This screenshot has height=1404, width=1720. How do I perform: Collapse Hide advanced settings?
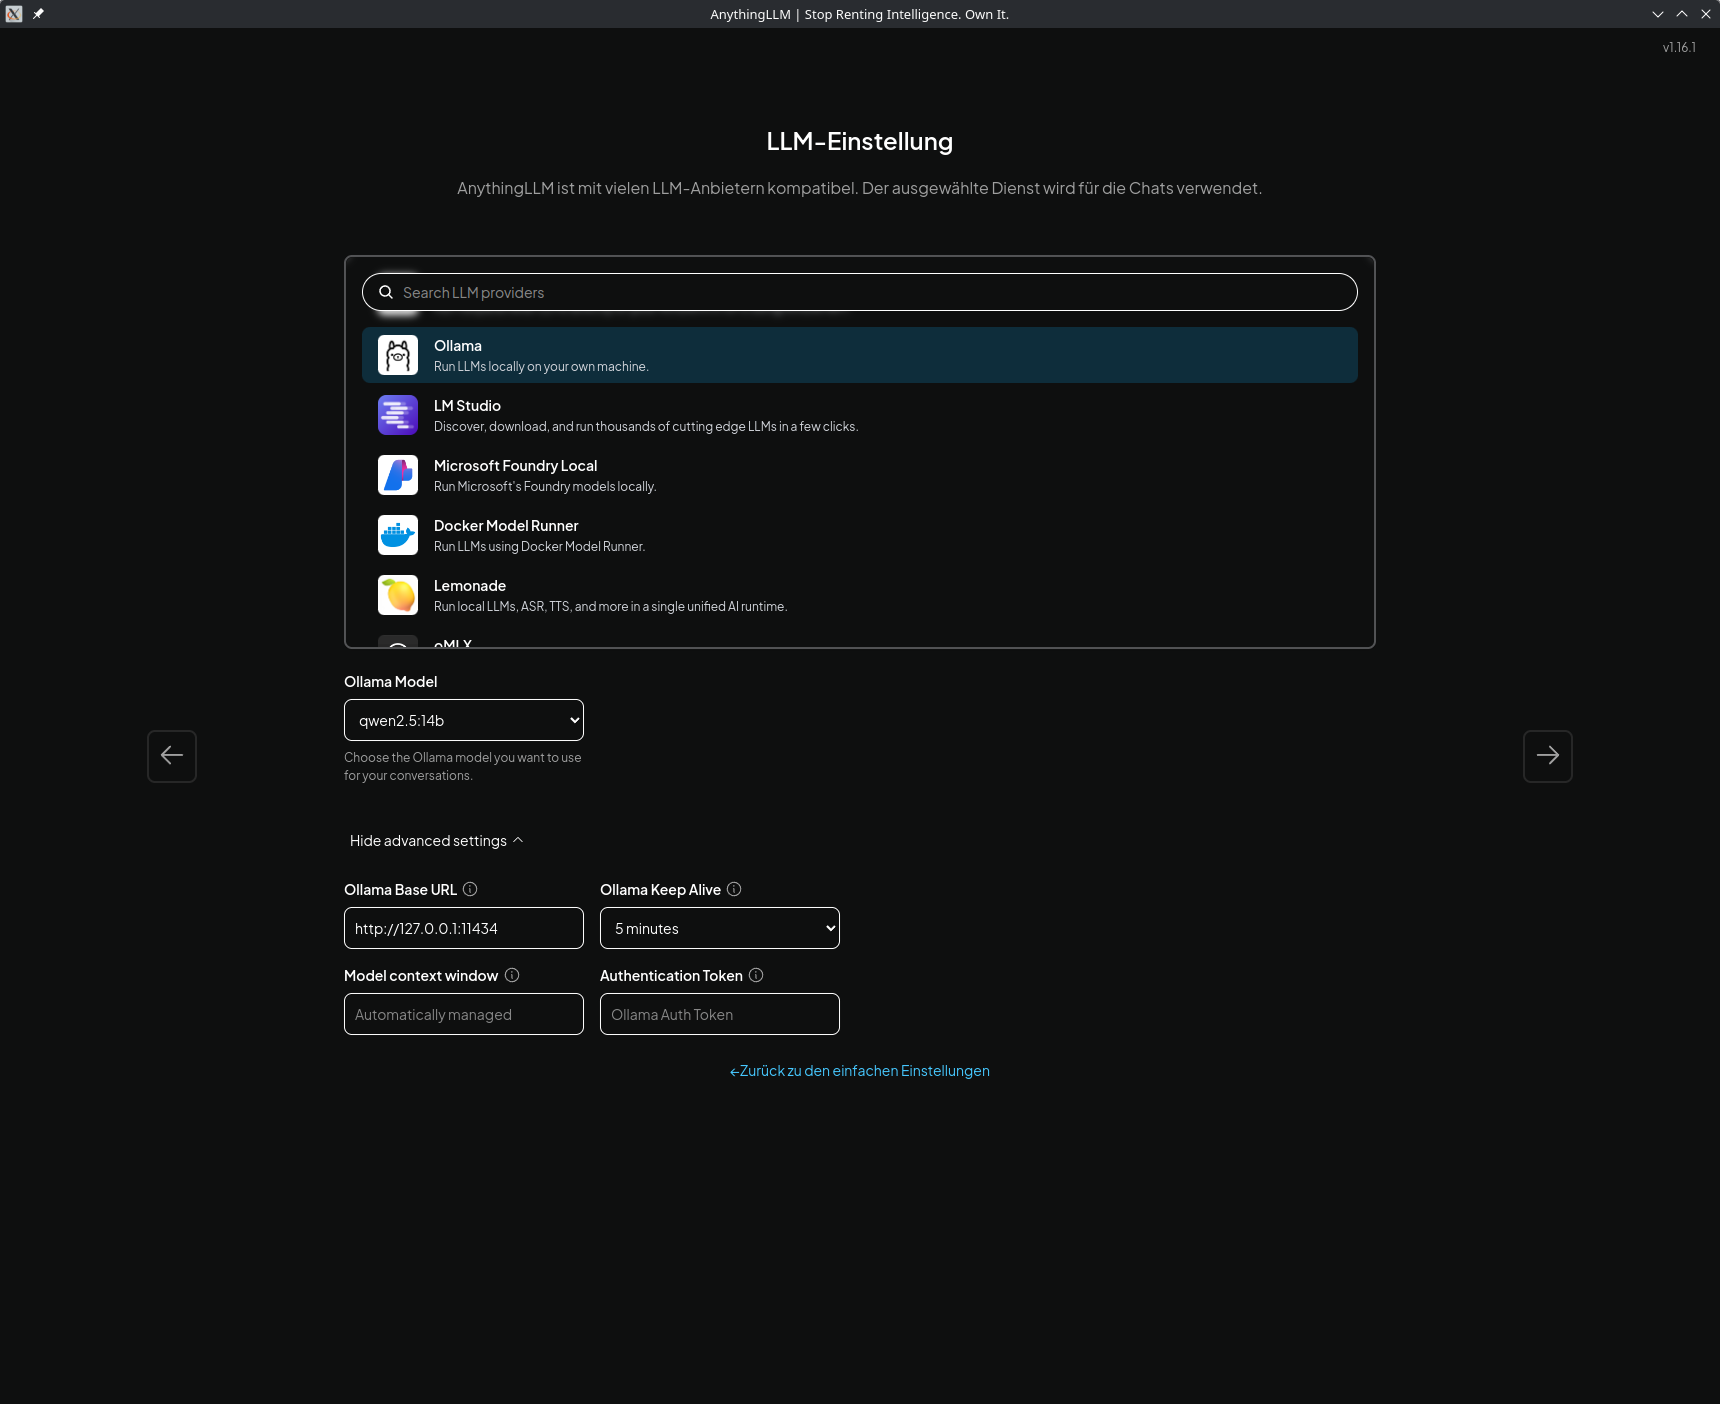click(437, 841)
